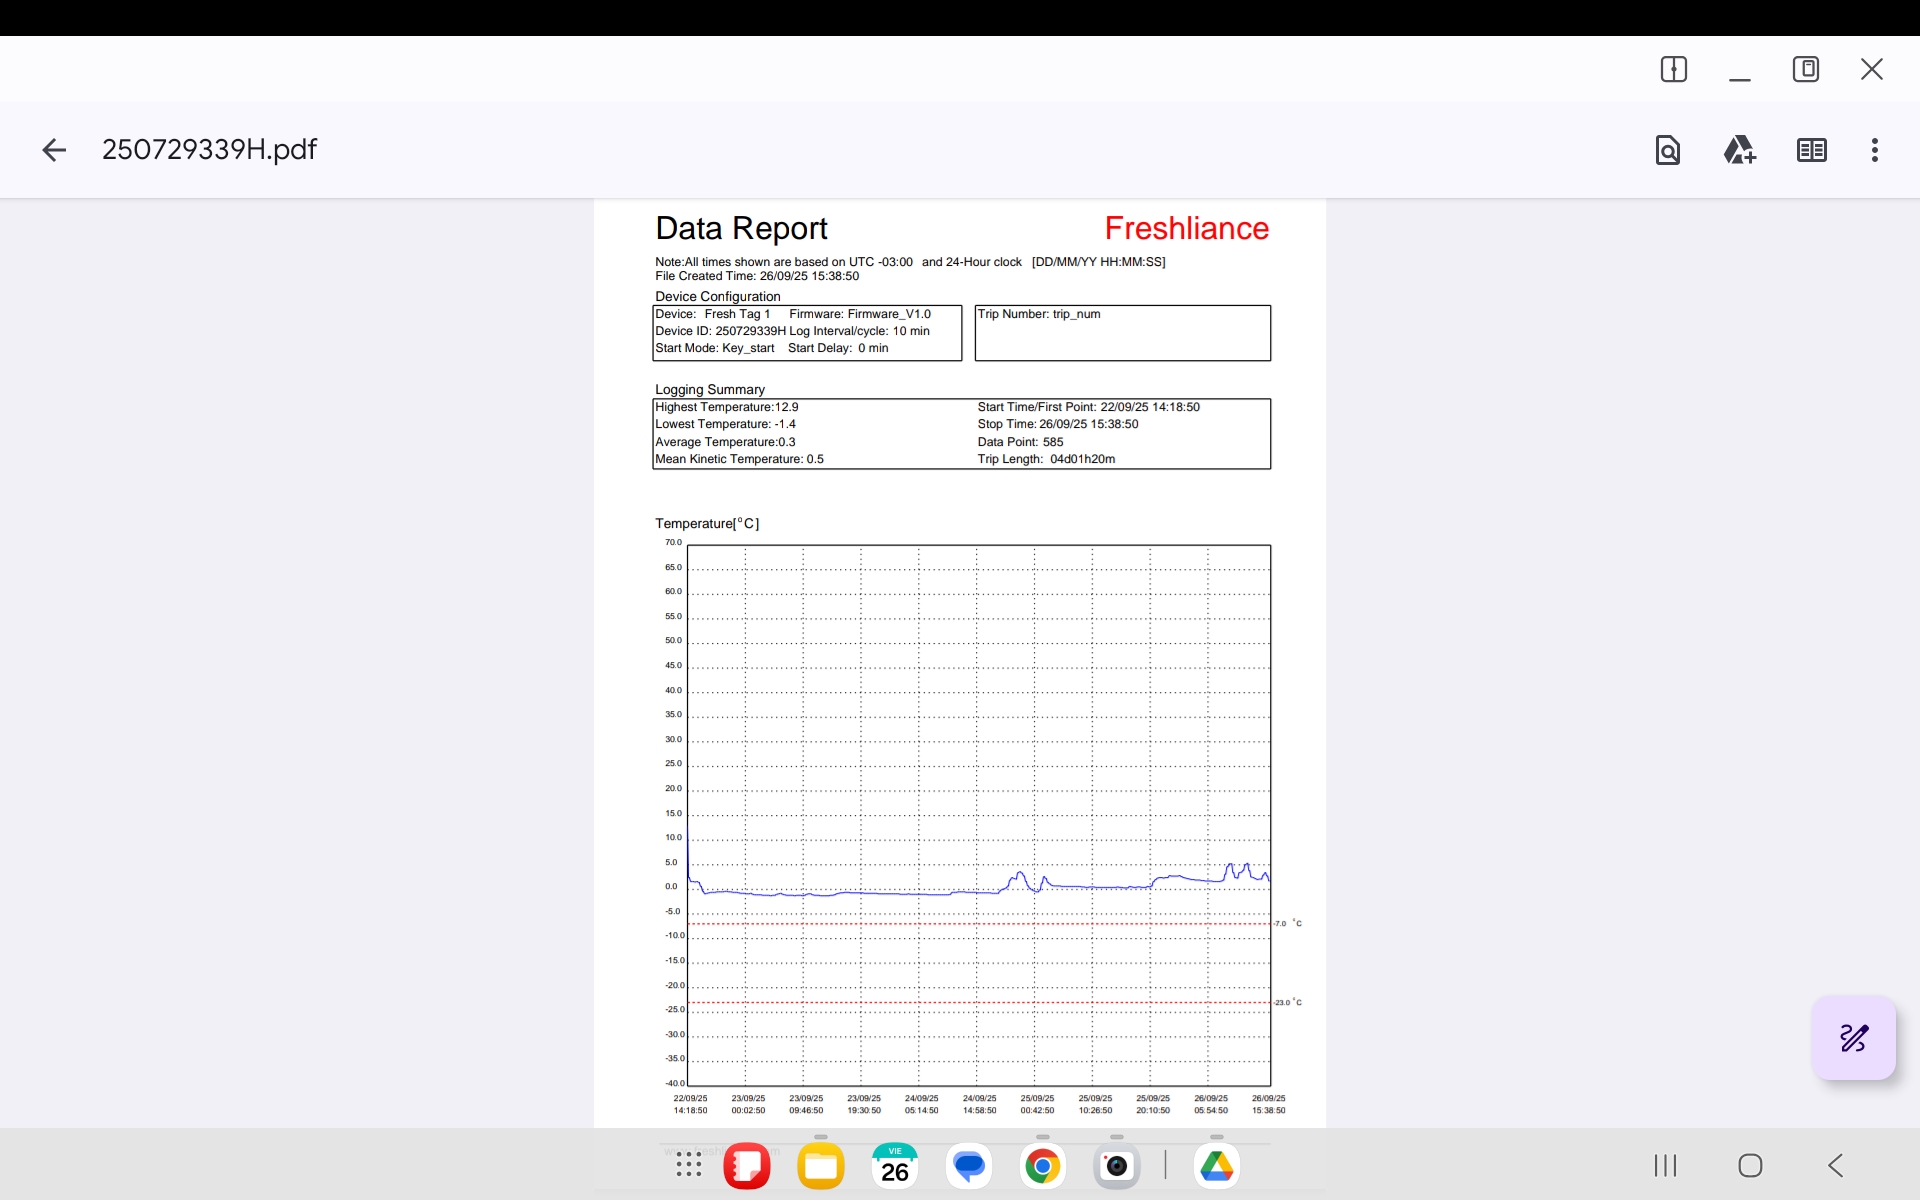1920x1200 pixels.
Task: Open the calendar app showing 26
Action: 894,1166
